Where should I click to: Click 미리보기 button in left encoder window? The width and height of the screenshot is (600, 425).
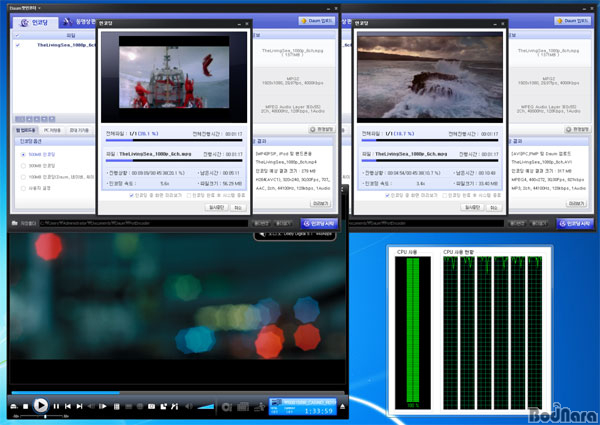(x=321, y=204)
